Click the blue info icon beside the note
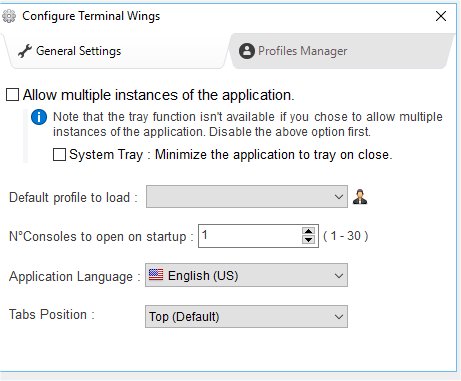Image resolution: width=461 pixels, height=381 pixels. [x=39, y=117]
